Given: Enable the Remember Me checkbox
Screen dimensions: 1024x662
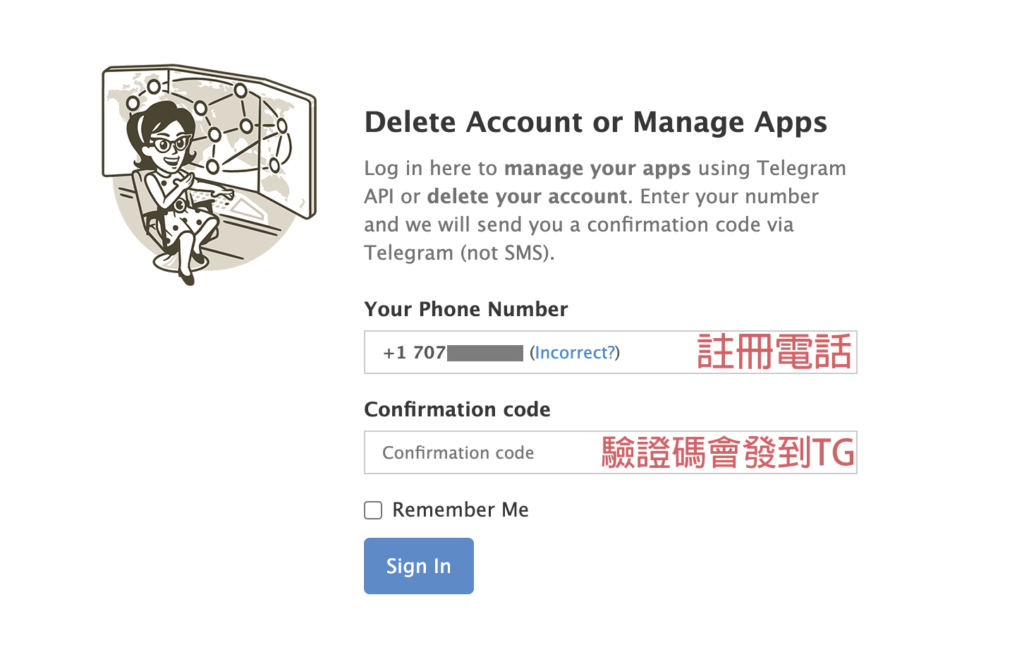Looking at the screenshot, I should point(373,511).
